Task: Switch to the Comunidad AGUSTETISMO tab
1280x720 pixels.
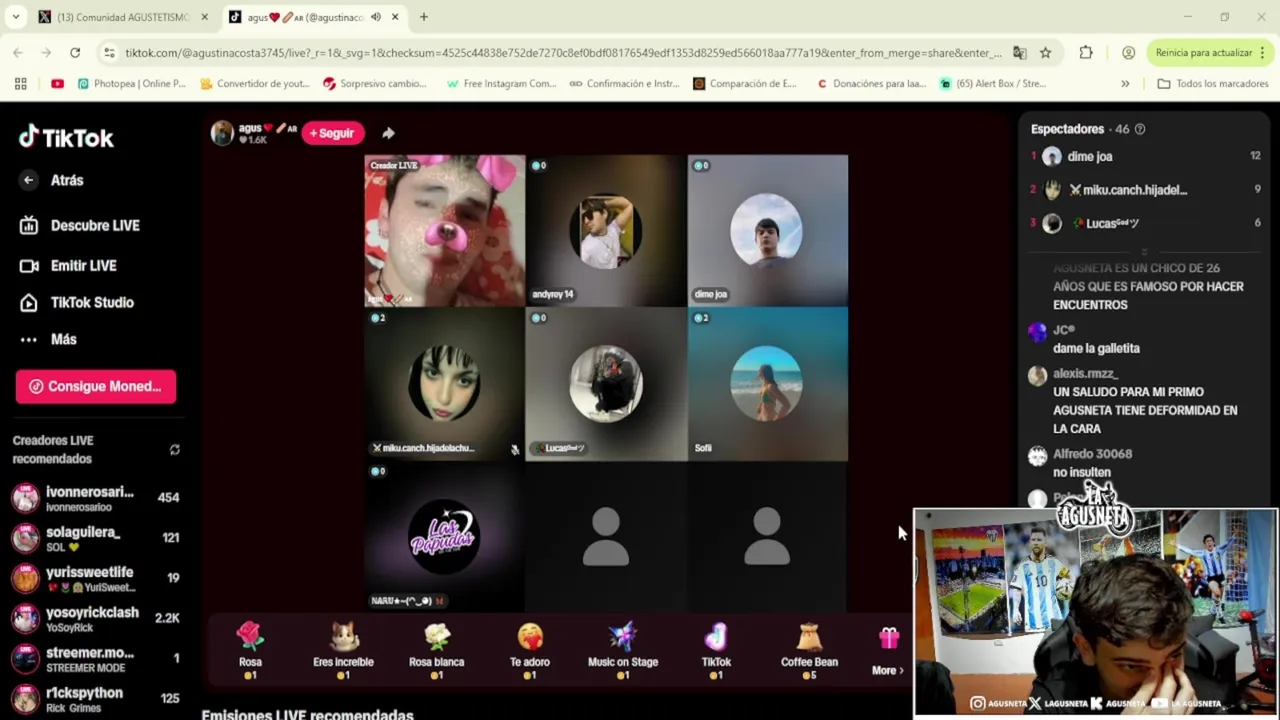Action: coord(122,17)
